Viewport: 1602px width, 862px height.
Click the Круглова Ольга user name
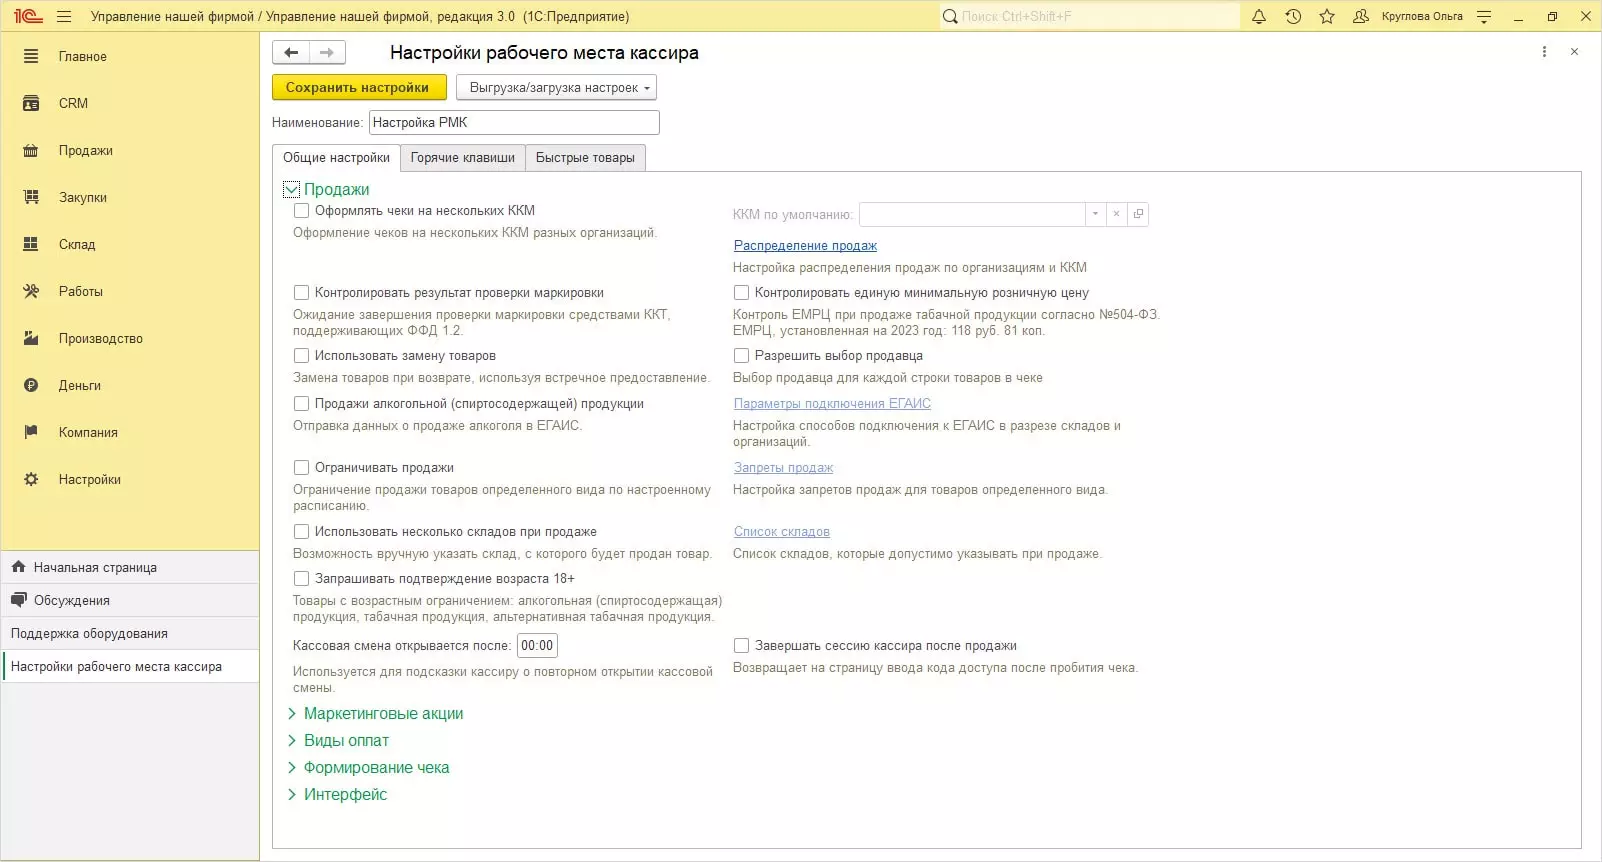1422,16
